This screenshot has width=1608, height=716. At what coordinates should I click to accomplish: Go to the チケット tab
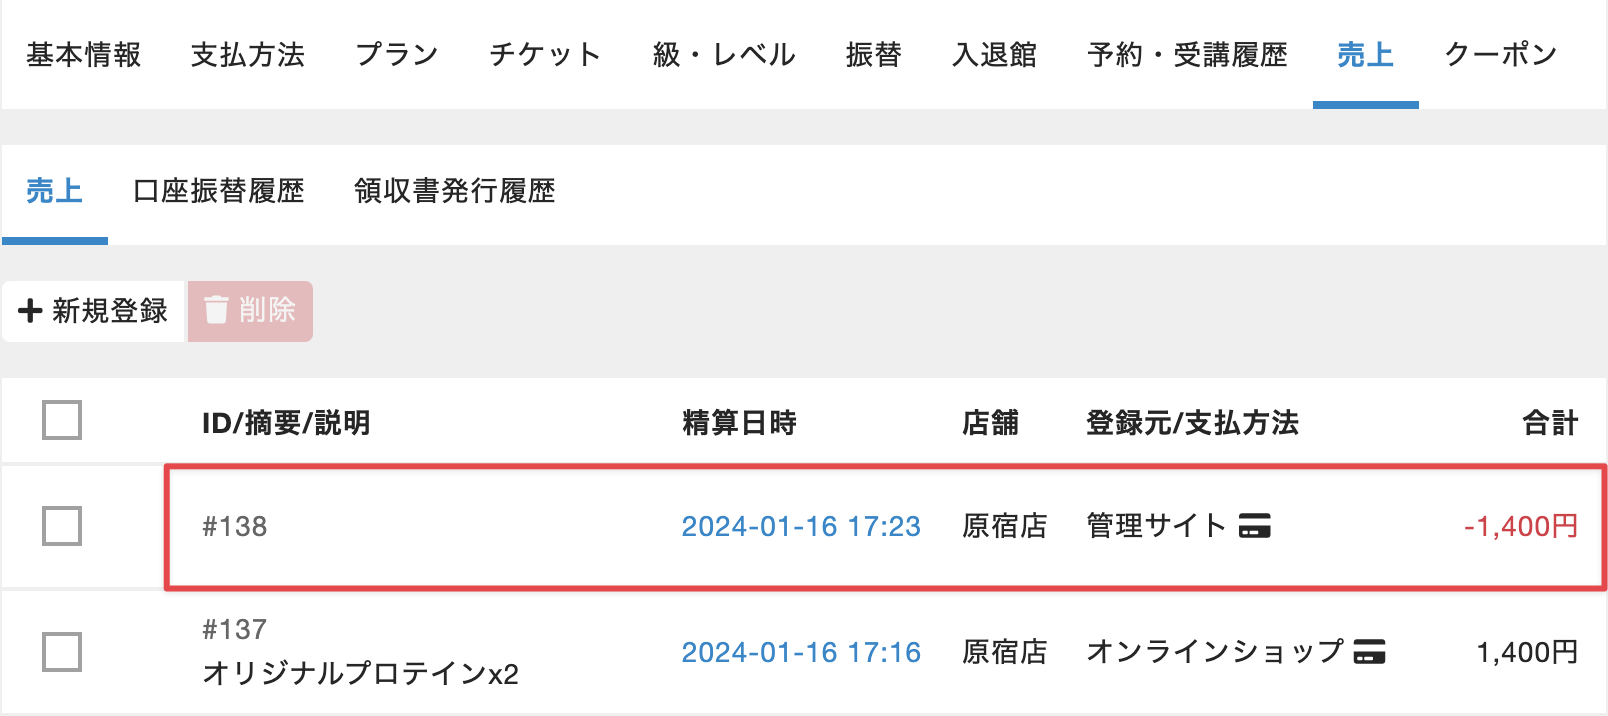pos(545,55)
